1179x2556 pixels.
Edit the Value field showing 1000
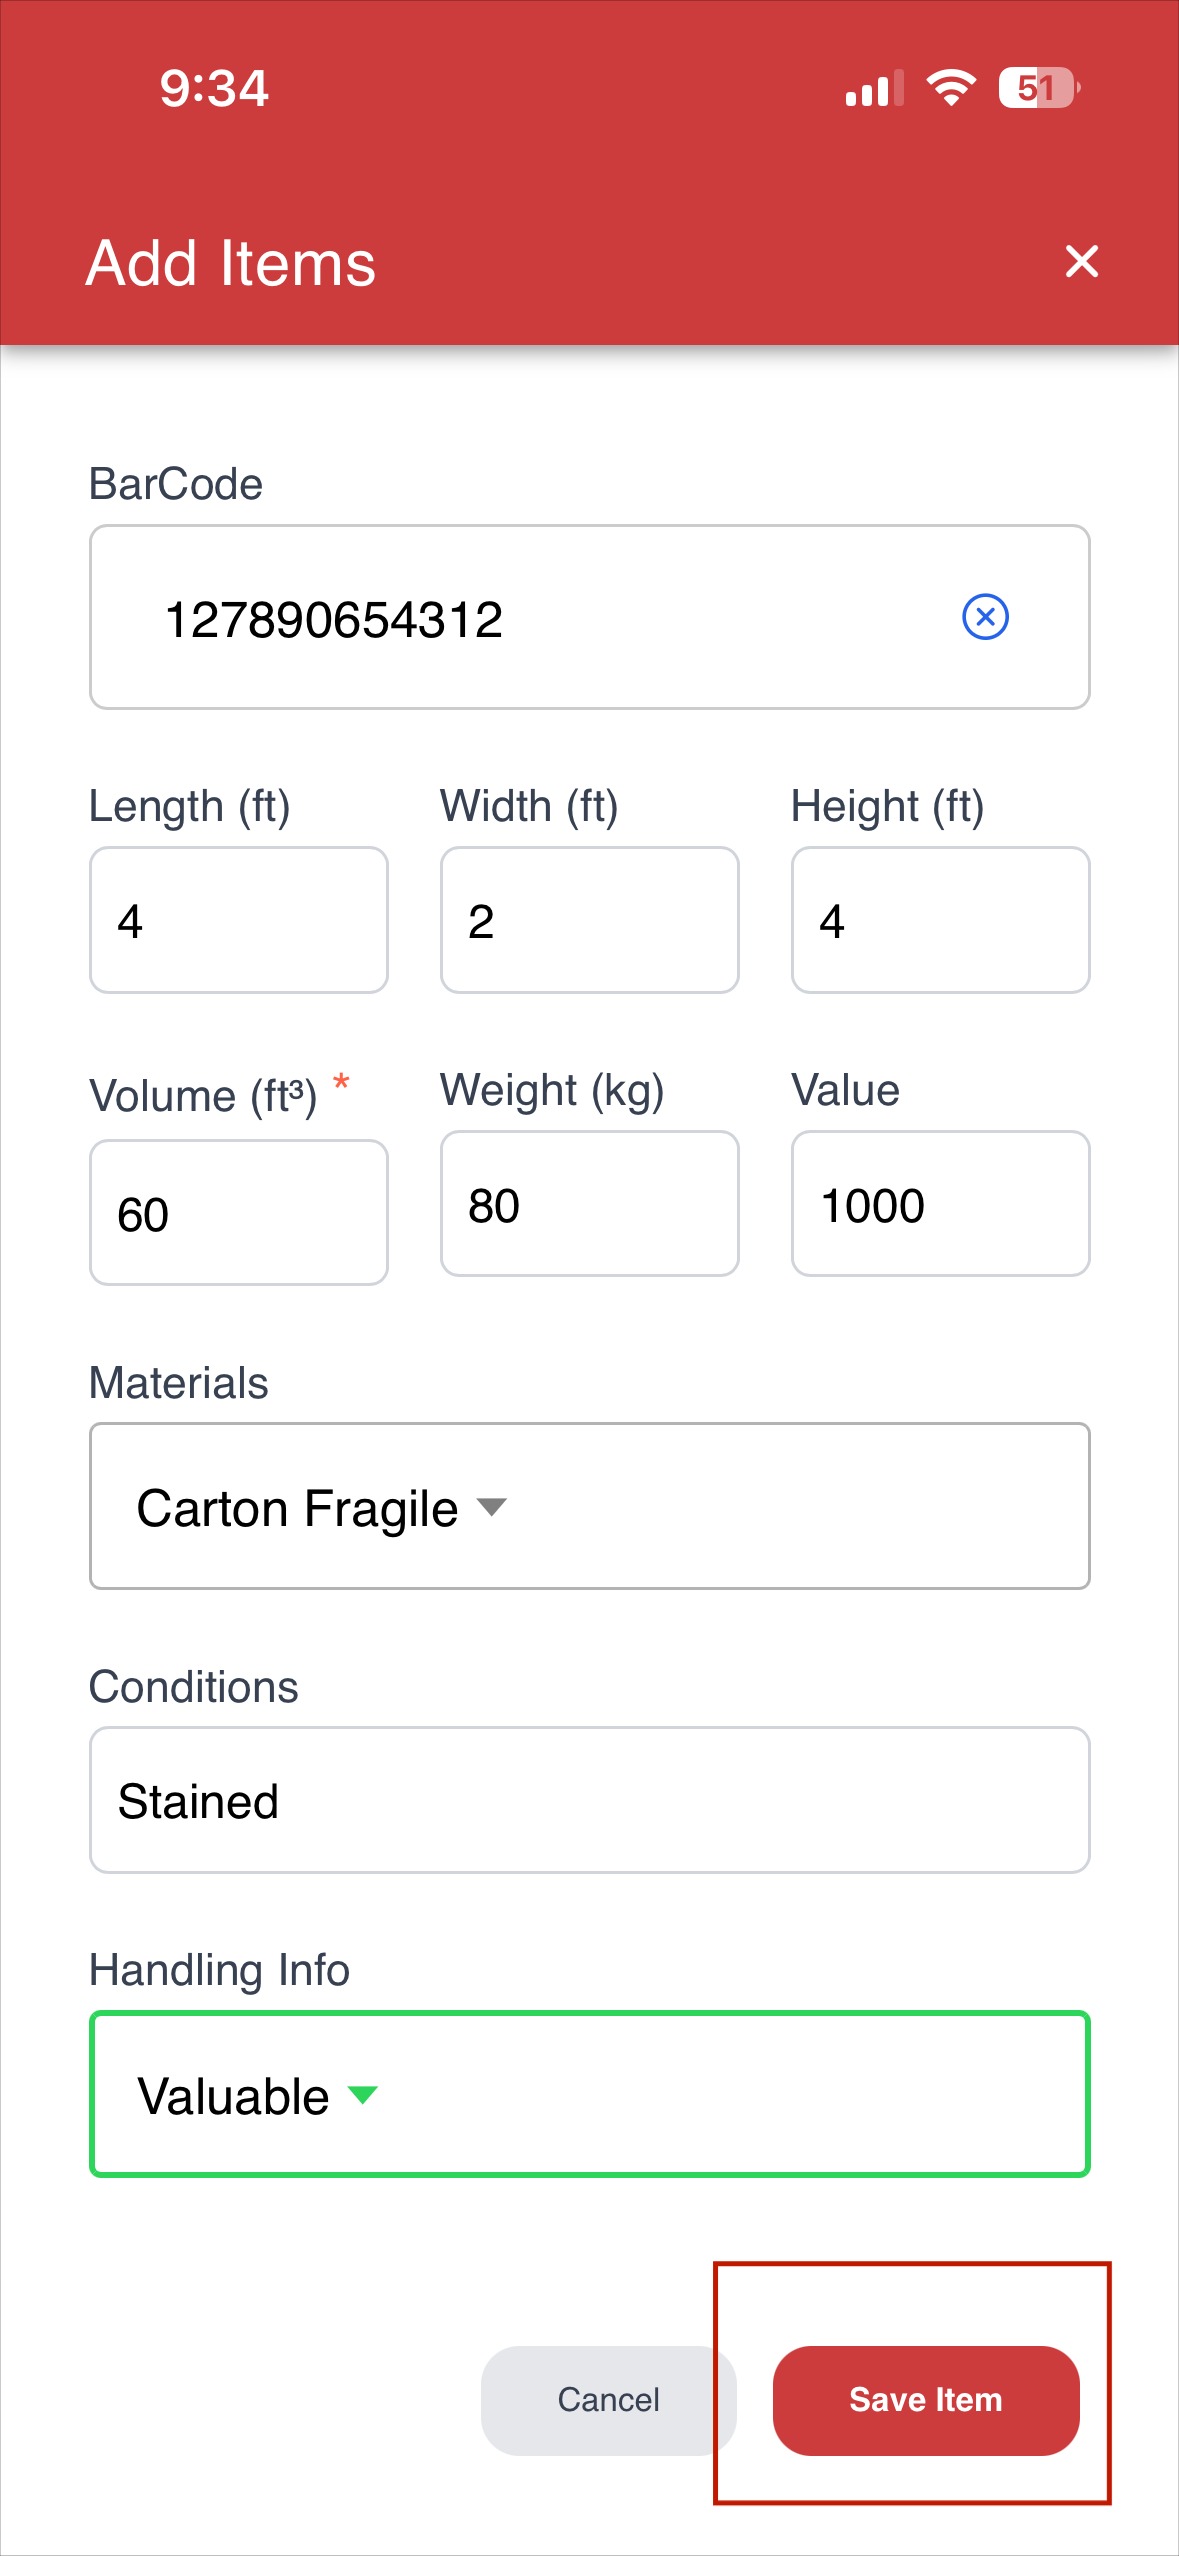941,1204
